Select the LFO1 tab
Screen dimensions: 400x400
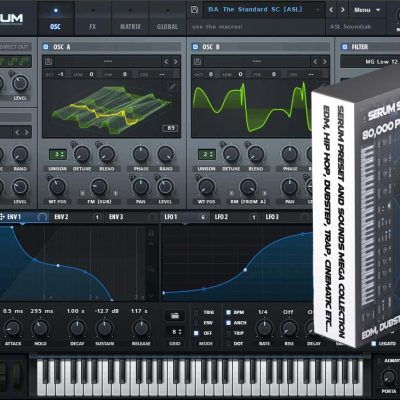(x=185, y=217)
